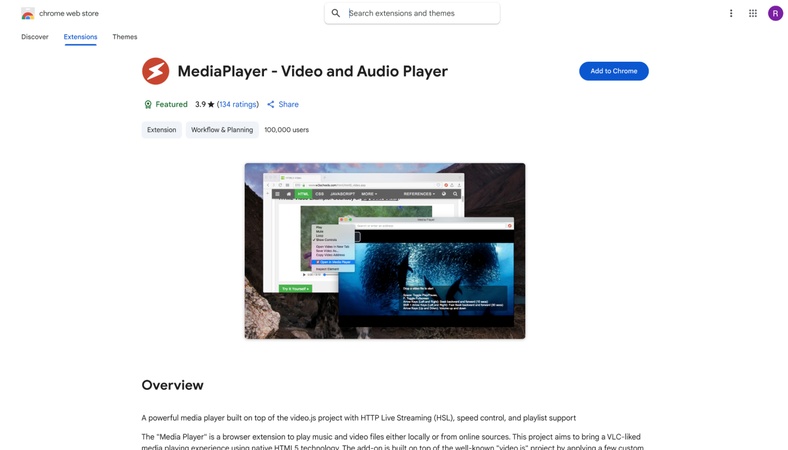Click the green Featured badge icon
The height and width of the screenshot is (450, 788).
(148, 105)
